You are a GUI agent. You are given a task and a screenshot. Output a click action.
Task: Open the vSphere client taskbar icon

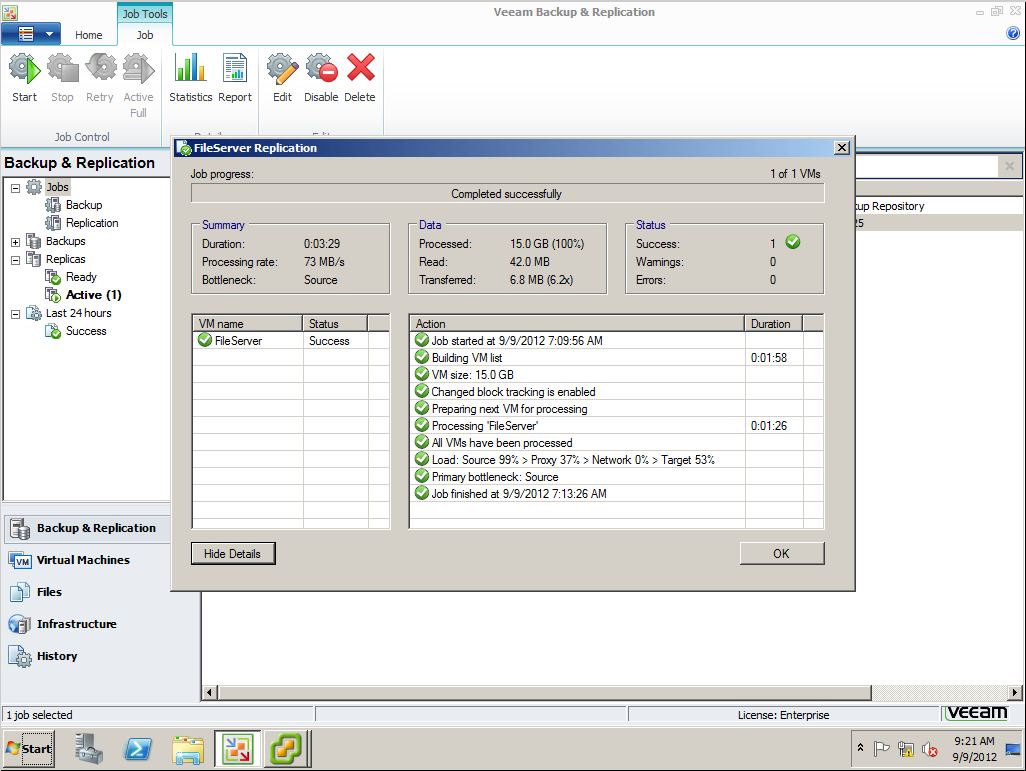(x=286, y=749)
